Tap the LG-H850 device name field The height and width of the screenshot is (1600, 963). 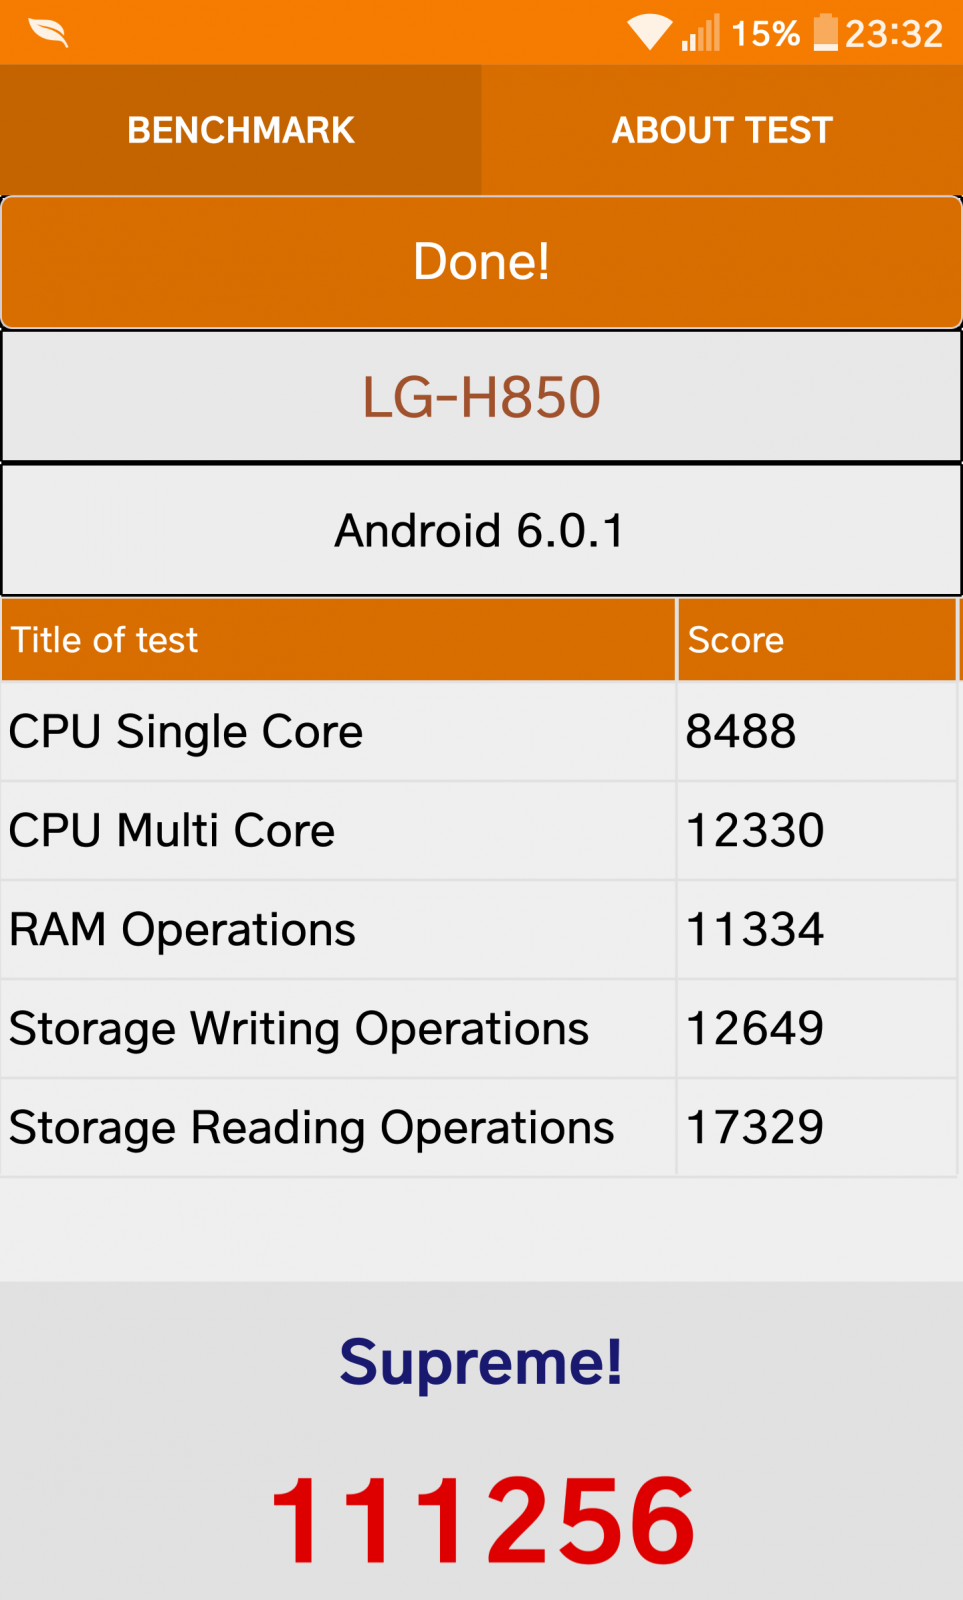pyautogui.click(x=481, y=397)
